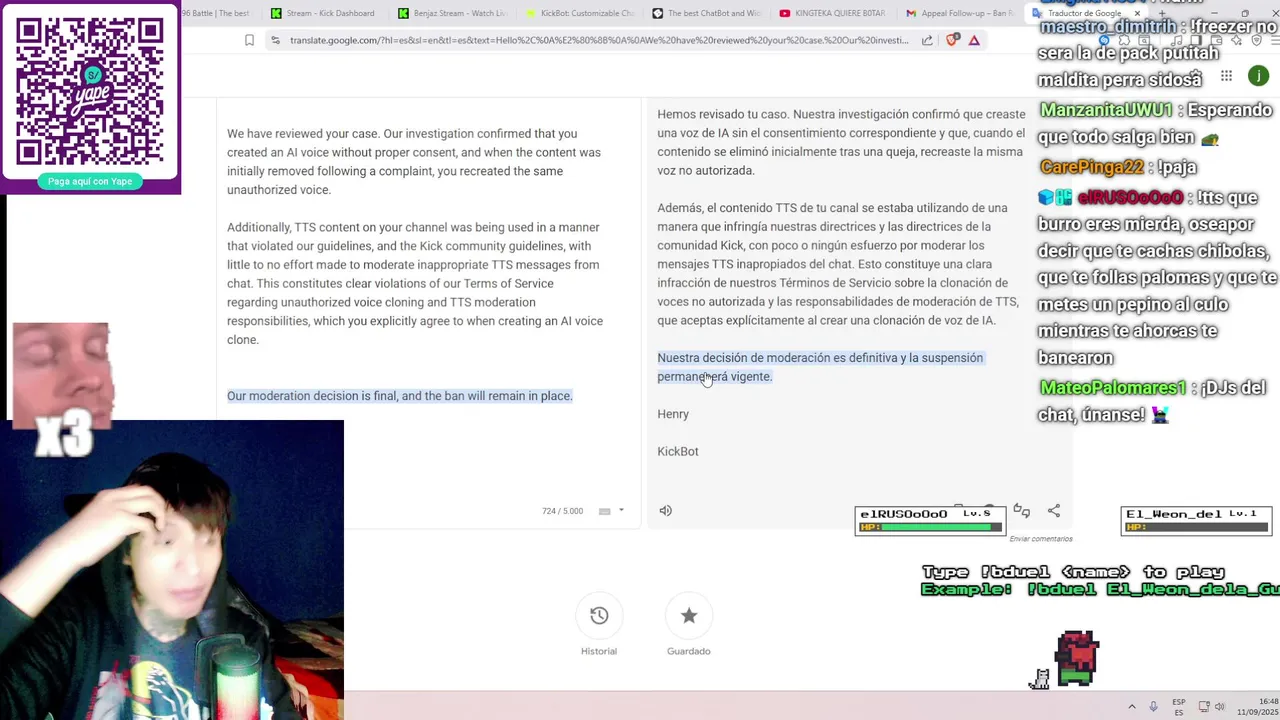Click the Paga aquí con Yape button
The image size is (1280, 720).
(x=90, y=181)
